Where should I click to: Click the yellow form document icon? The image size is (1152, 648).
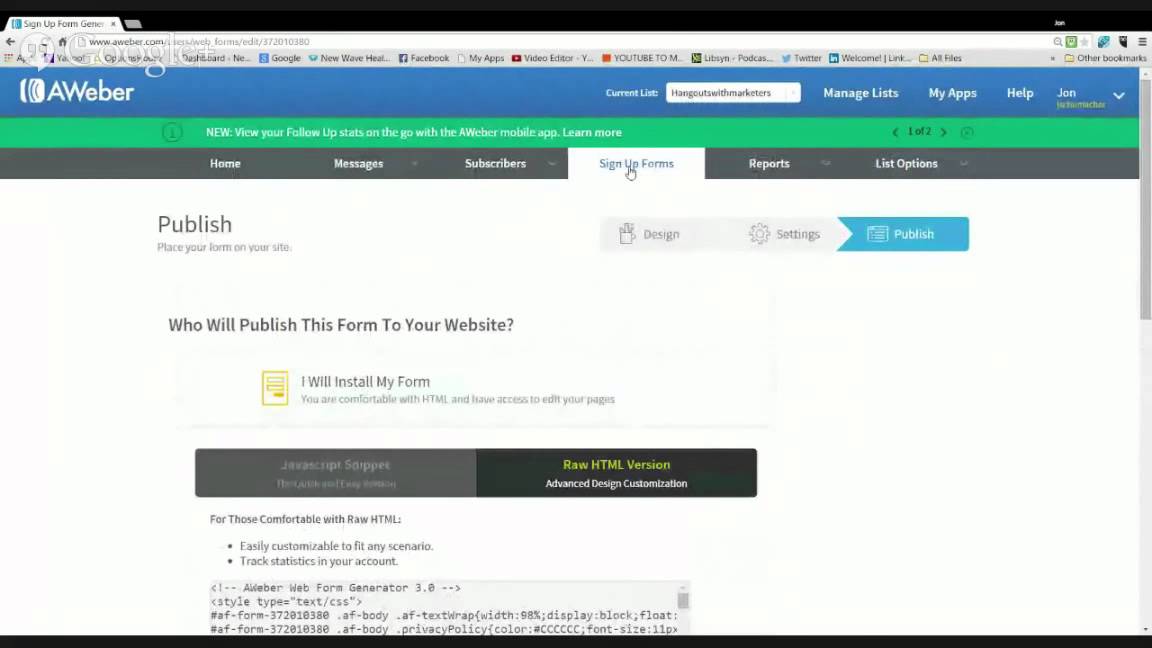[x=275, y=388]
